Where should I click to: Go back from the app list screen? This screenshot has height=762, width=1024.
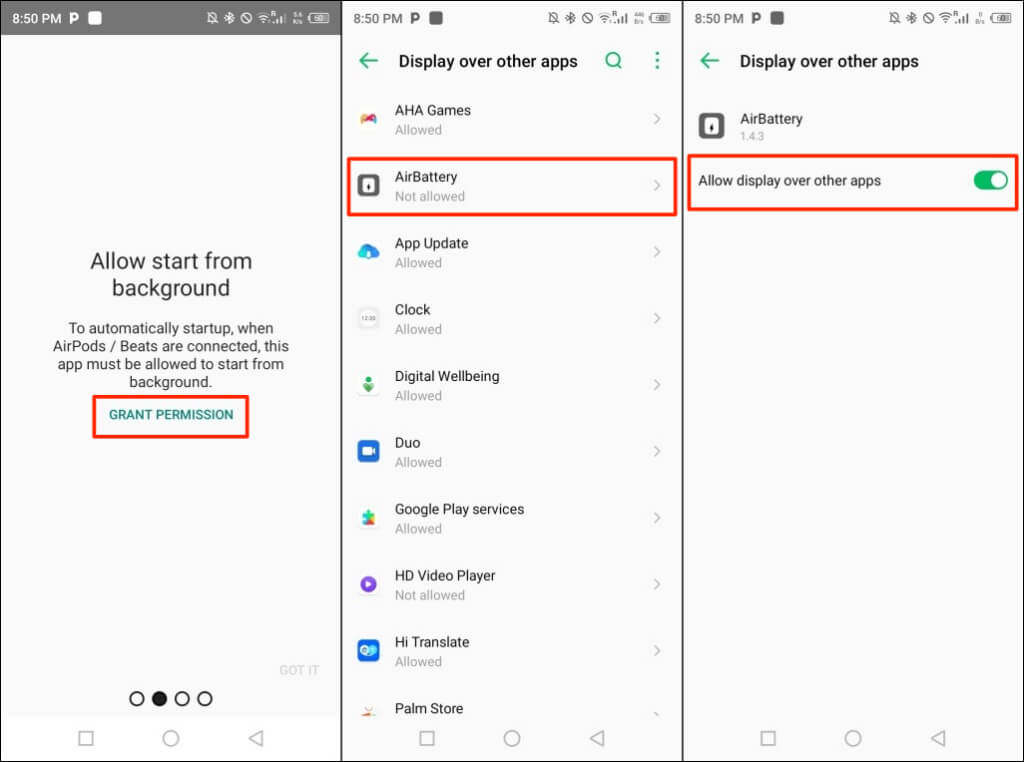pyautogui.click(x=369, y=61)
